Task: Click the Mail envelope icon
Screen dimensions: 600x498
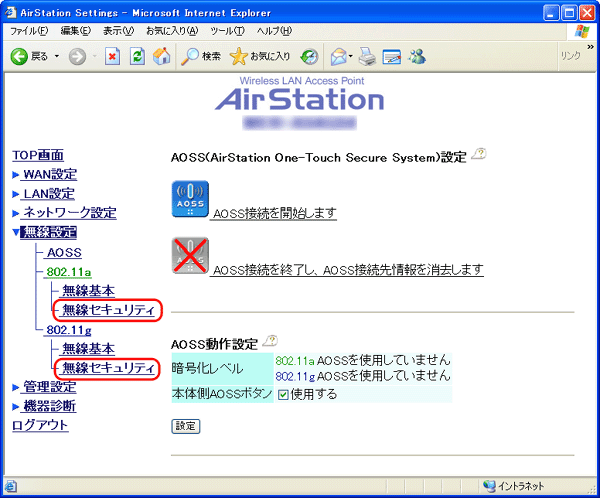Action: click(338, 57)
